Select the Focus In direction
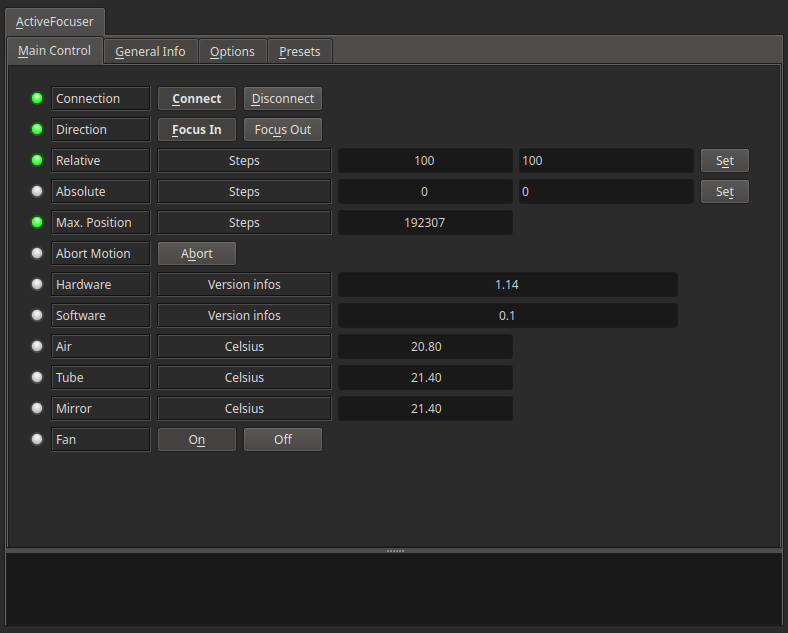Viewport: 788px width, 633px height. click(196, 130)
